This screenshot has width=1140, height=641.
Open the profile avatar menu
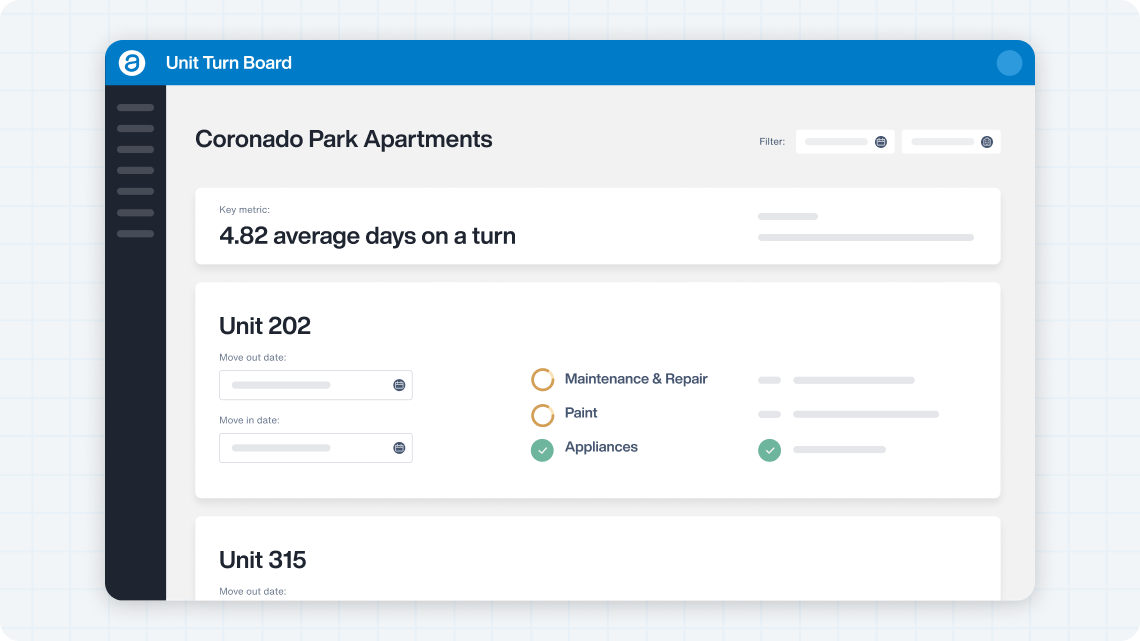[1009, 62]
